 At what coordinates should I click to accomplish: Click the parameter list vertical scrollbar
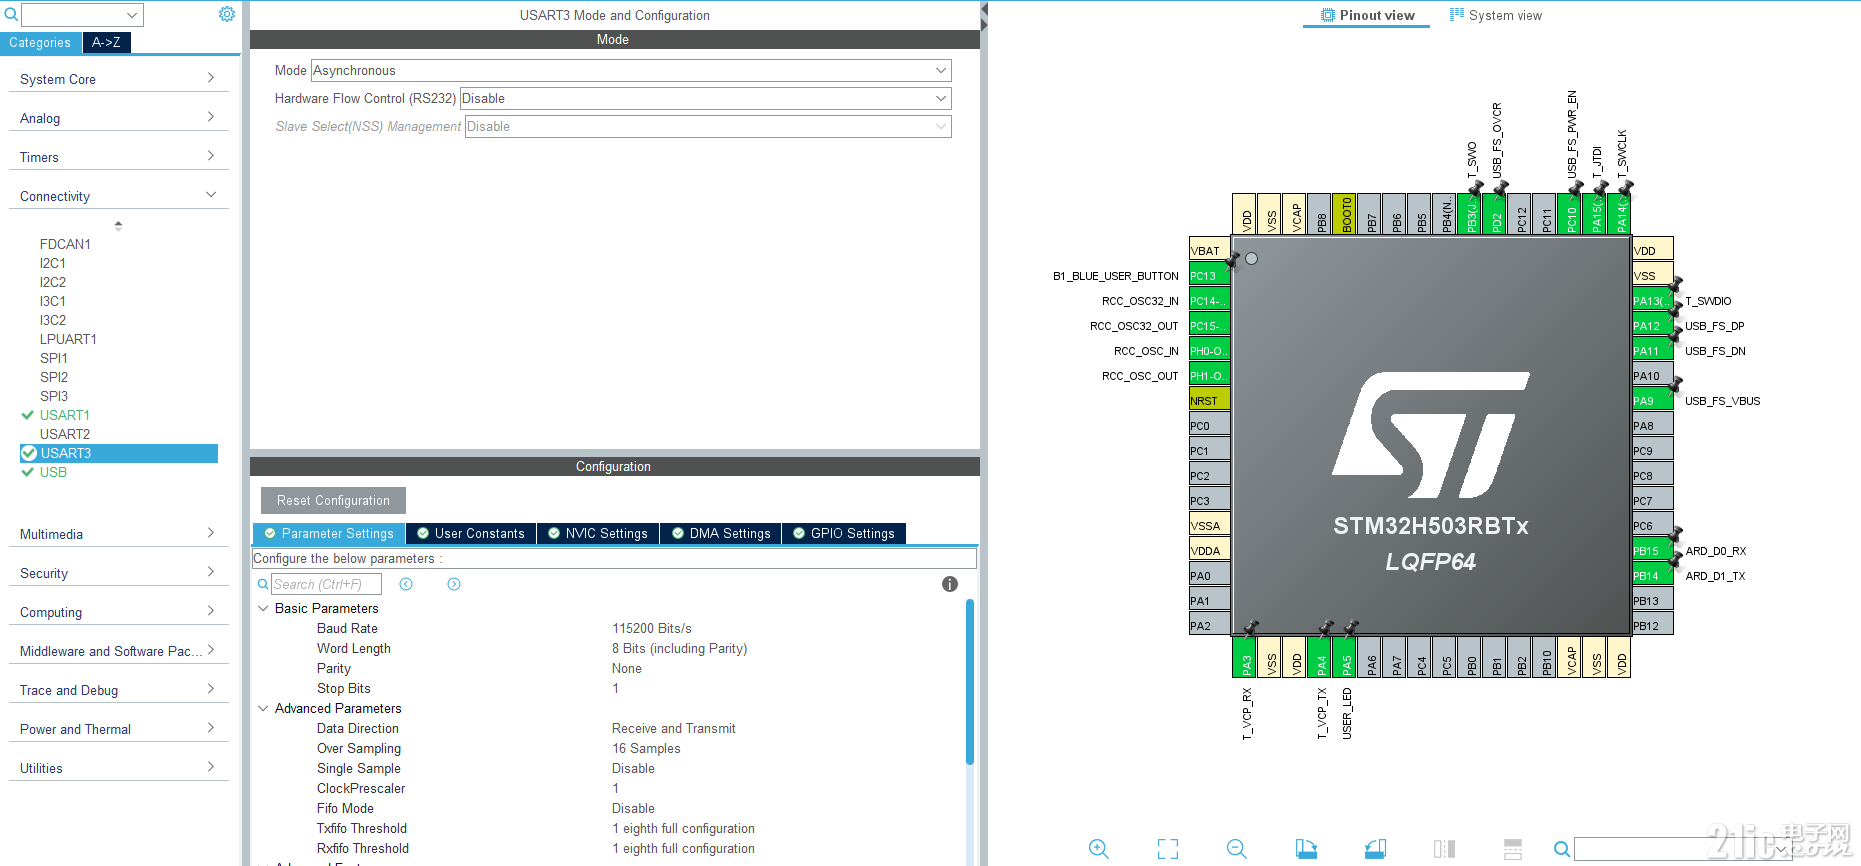(969, 682)
